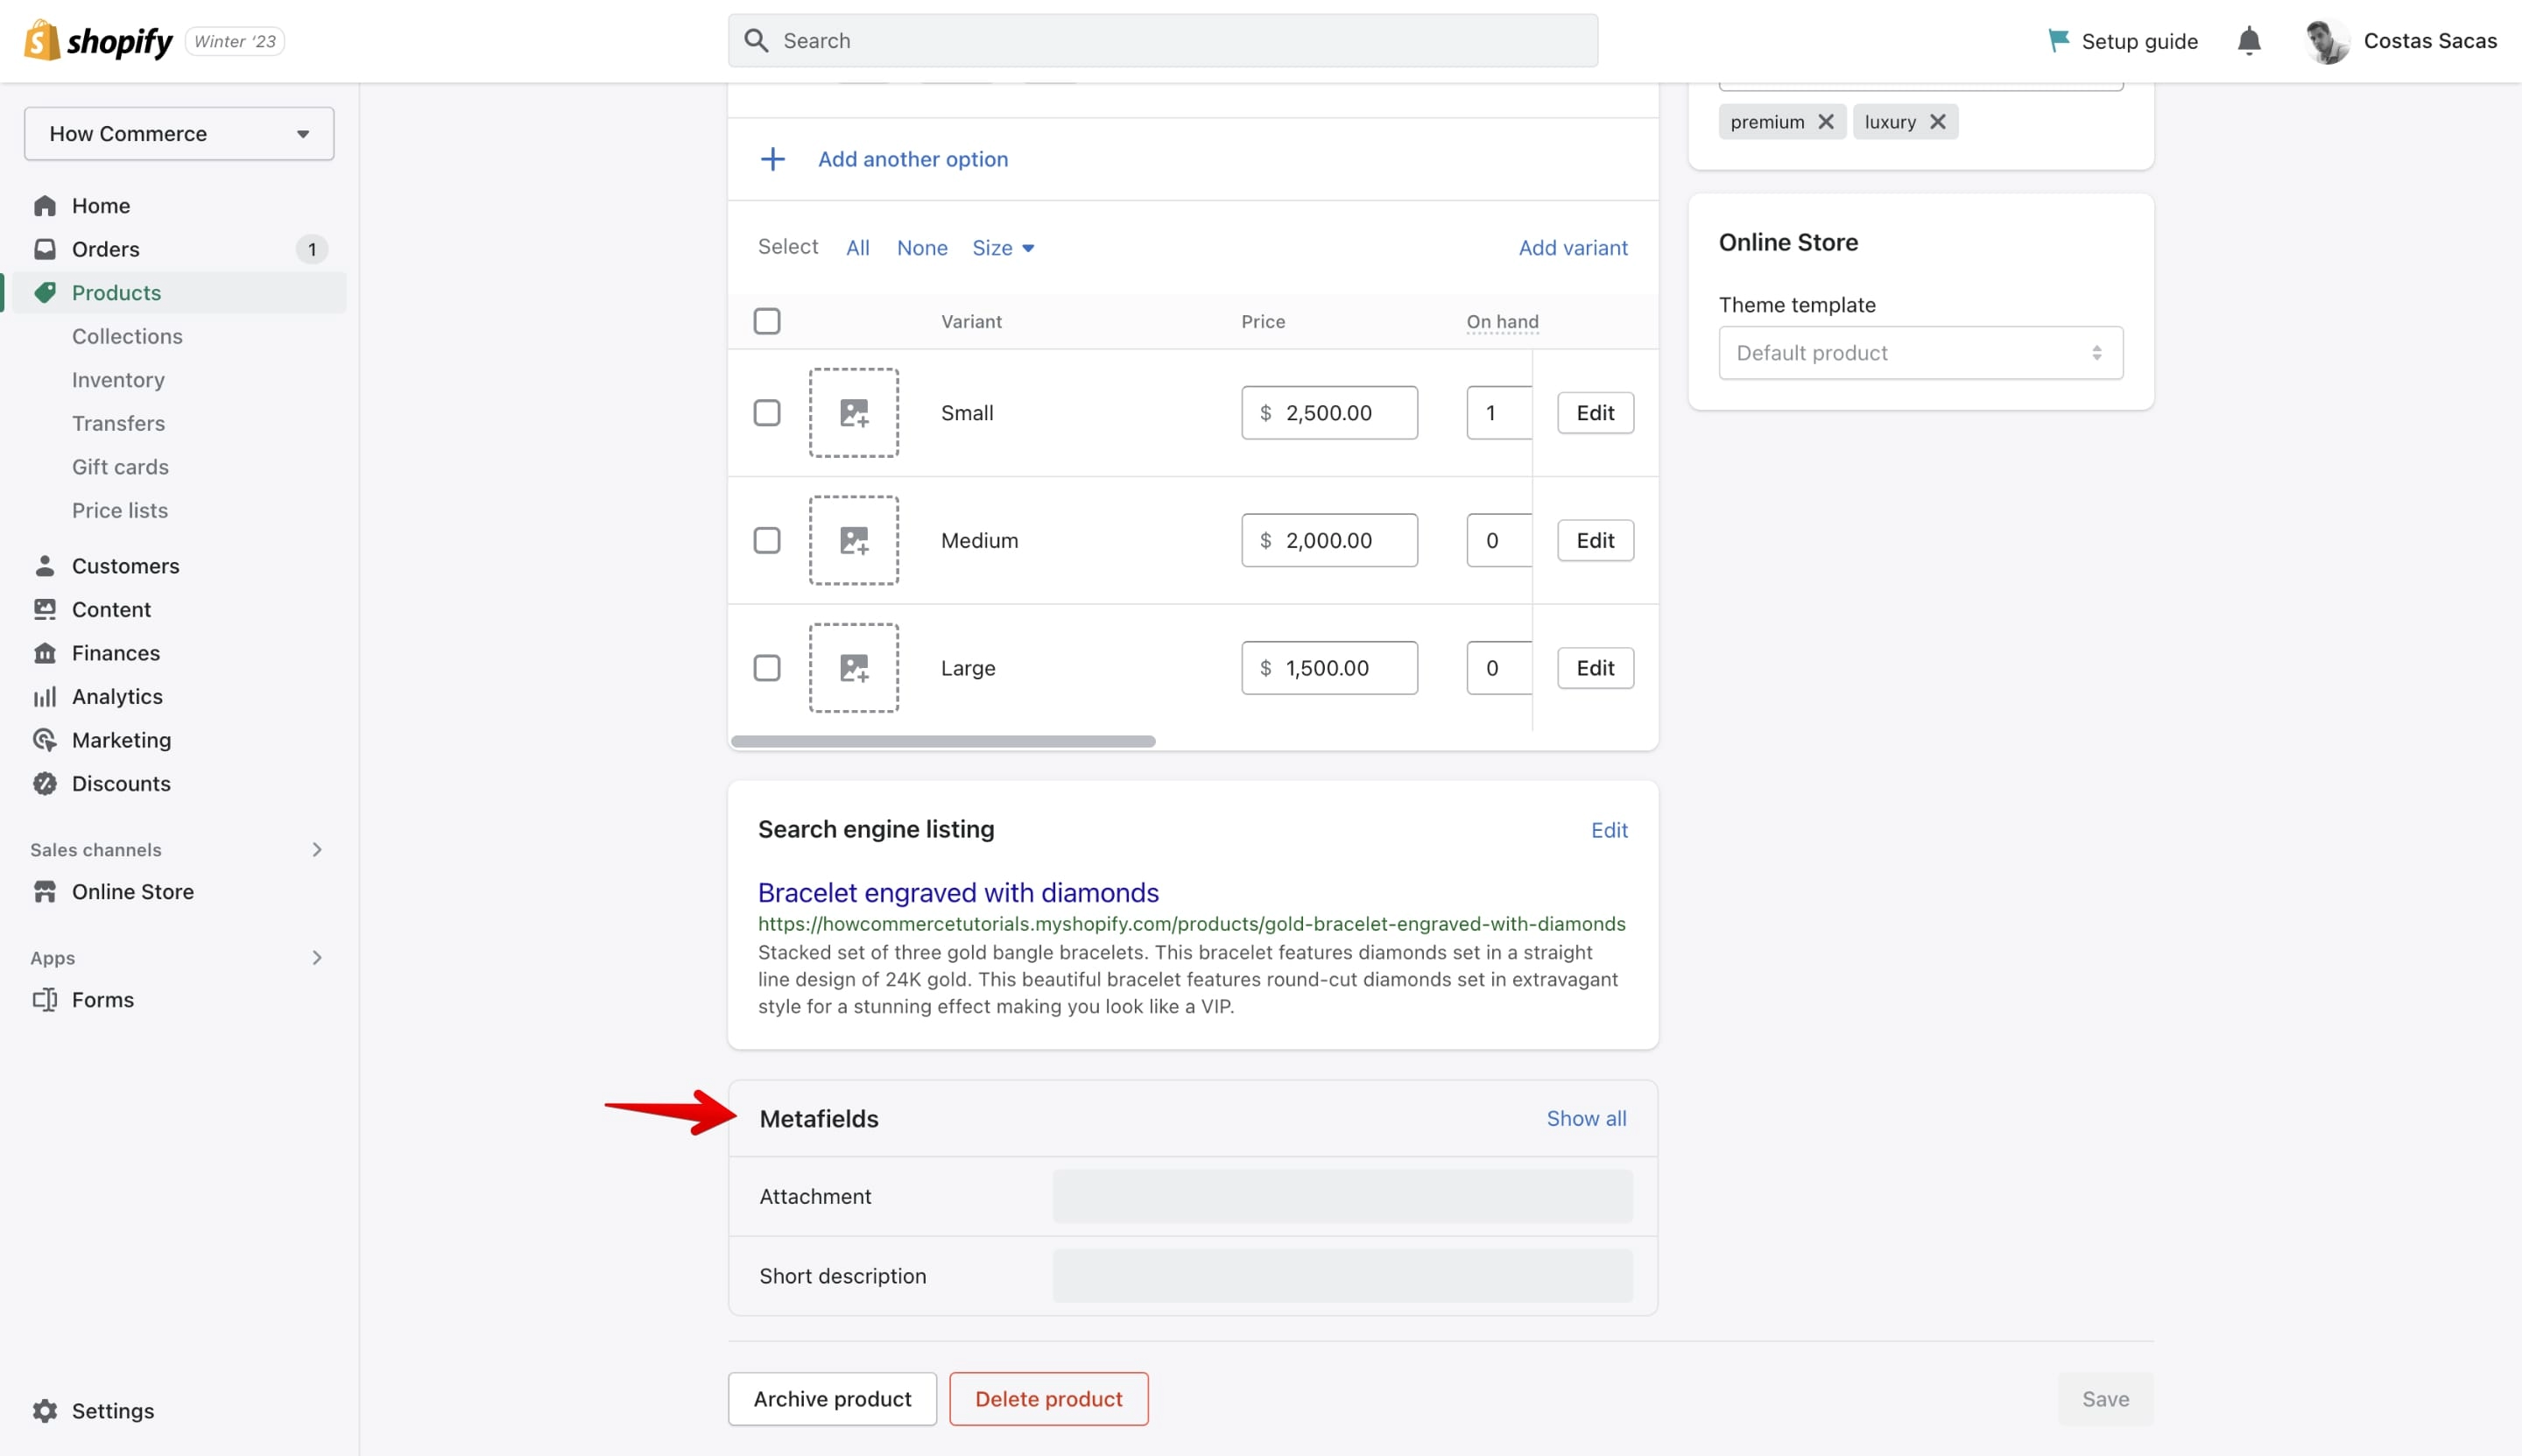Click the Setup guide flag icon
The width and height of the screenshot is (2522, 1456).
2058,41
